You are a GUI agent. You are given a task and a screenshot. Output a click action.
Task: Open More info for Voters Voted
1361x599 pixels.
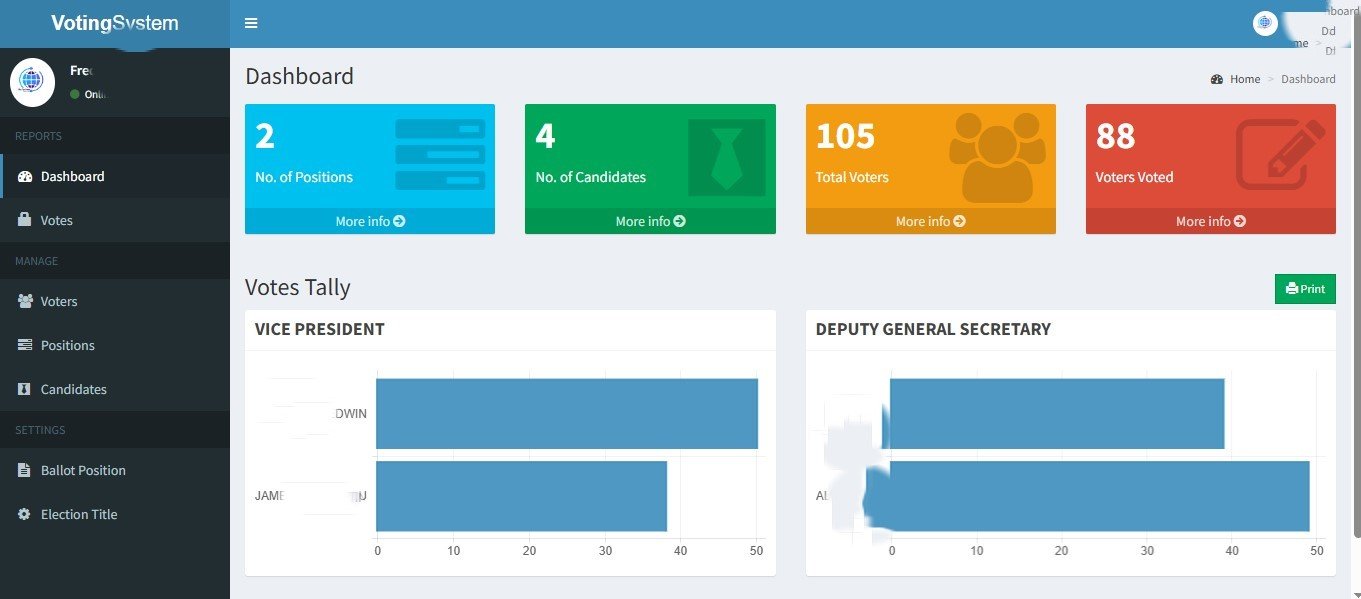pos(1210,221)
